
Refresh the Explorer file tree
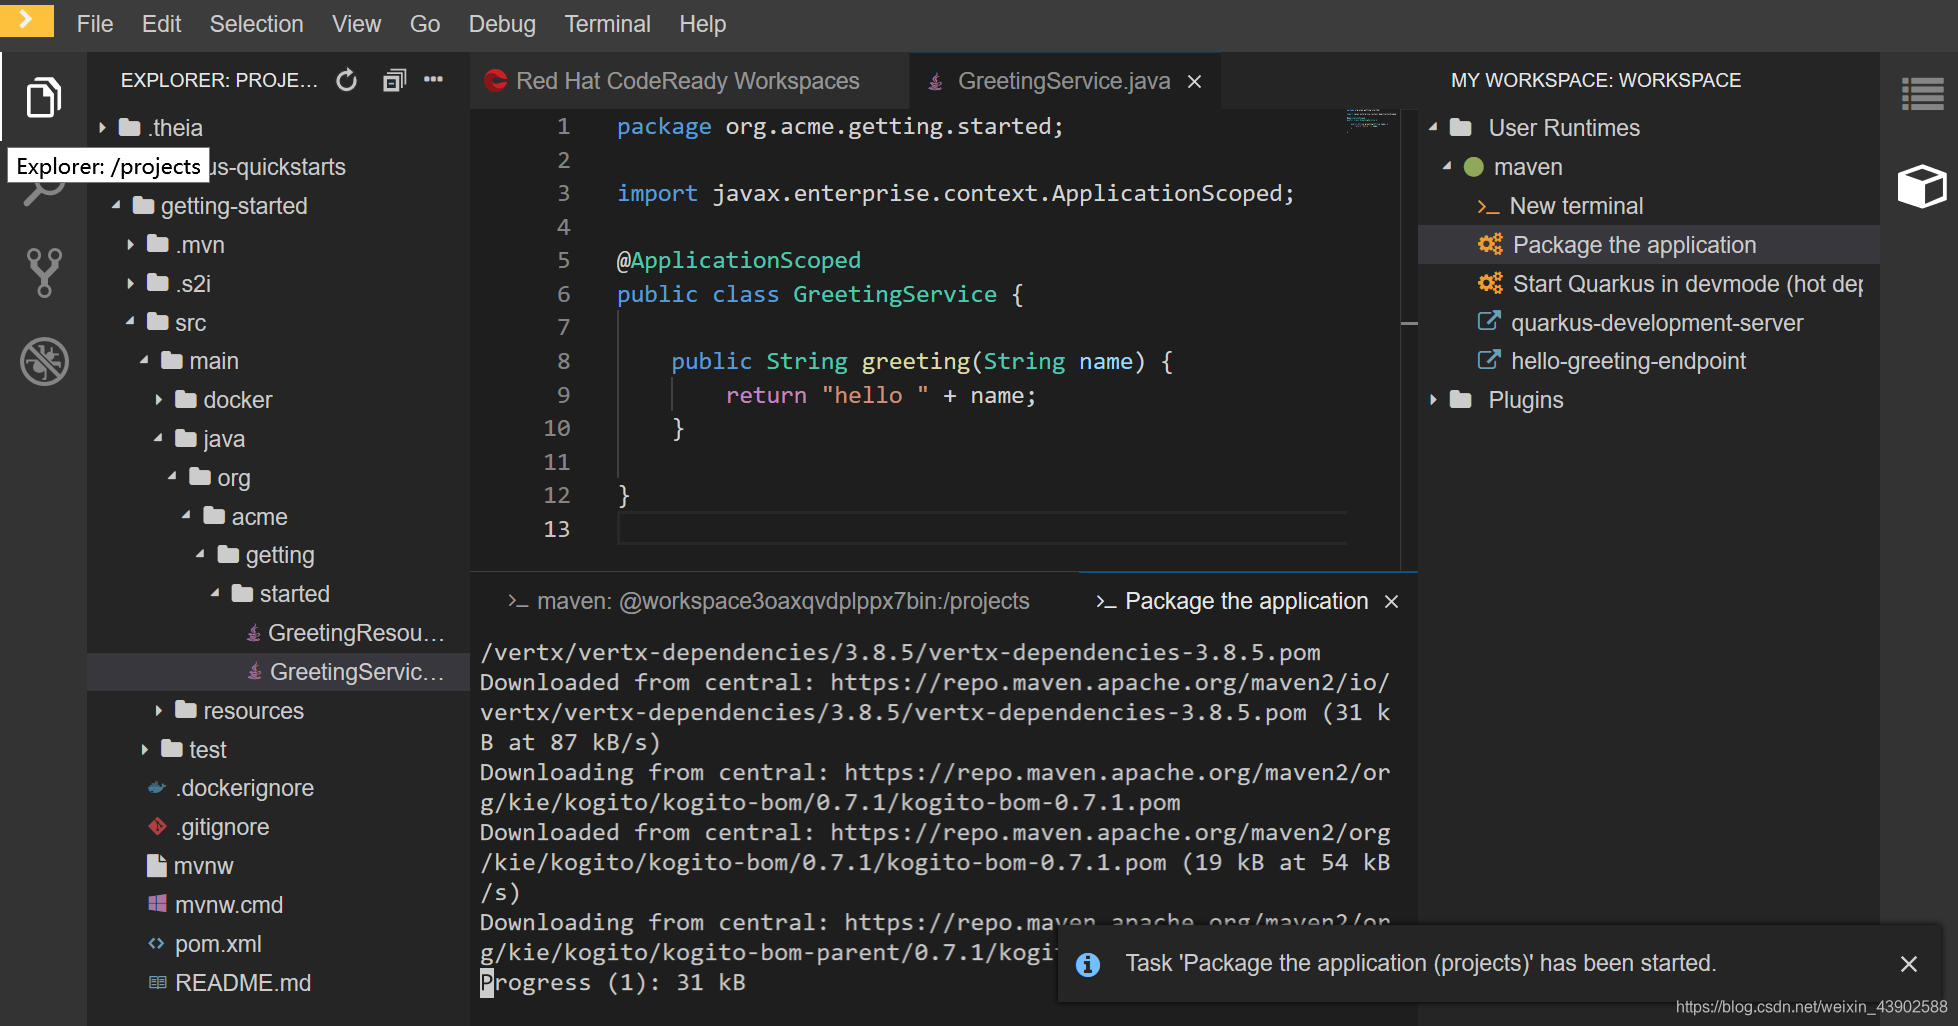click(x=346, y=80)
